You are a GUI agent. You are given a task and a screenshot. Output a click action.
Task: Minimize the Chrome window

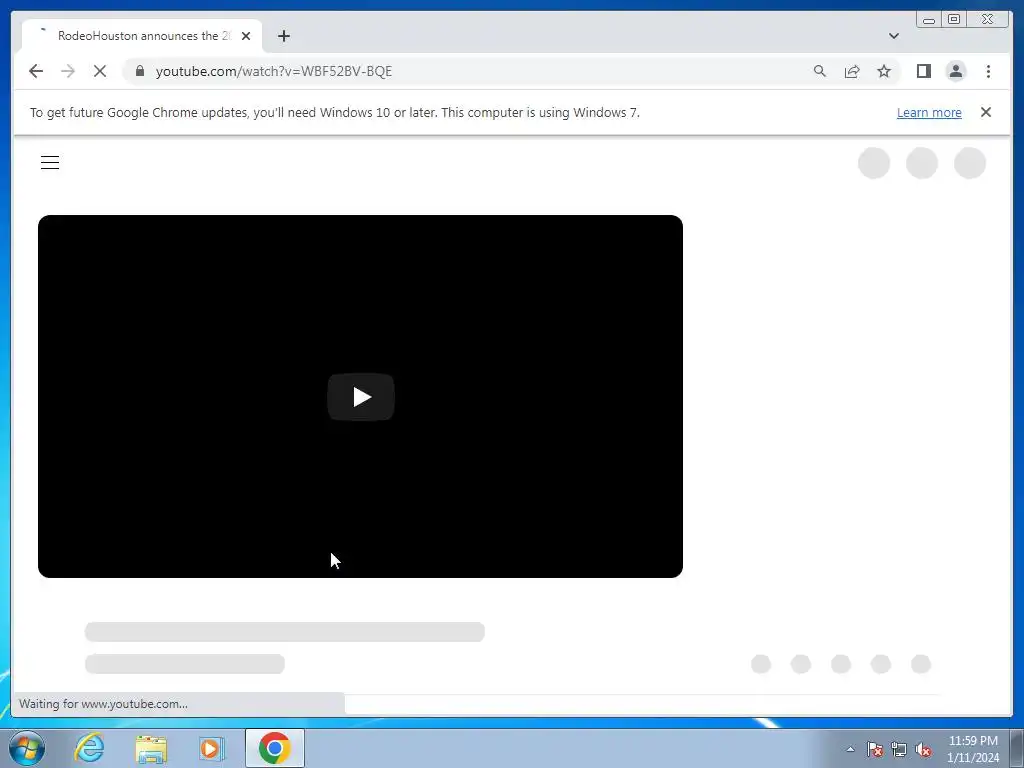(x=928, y=20)
